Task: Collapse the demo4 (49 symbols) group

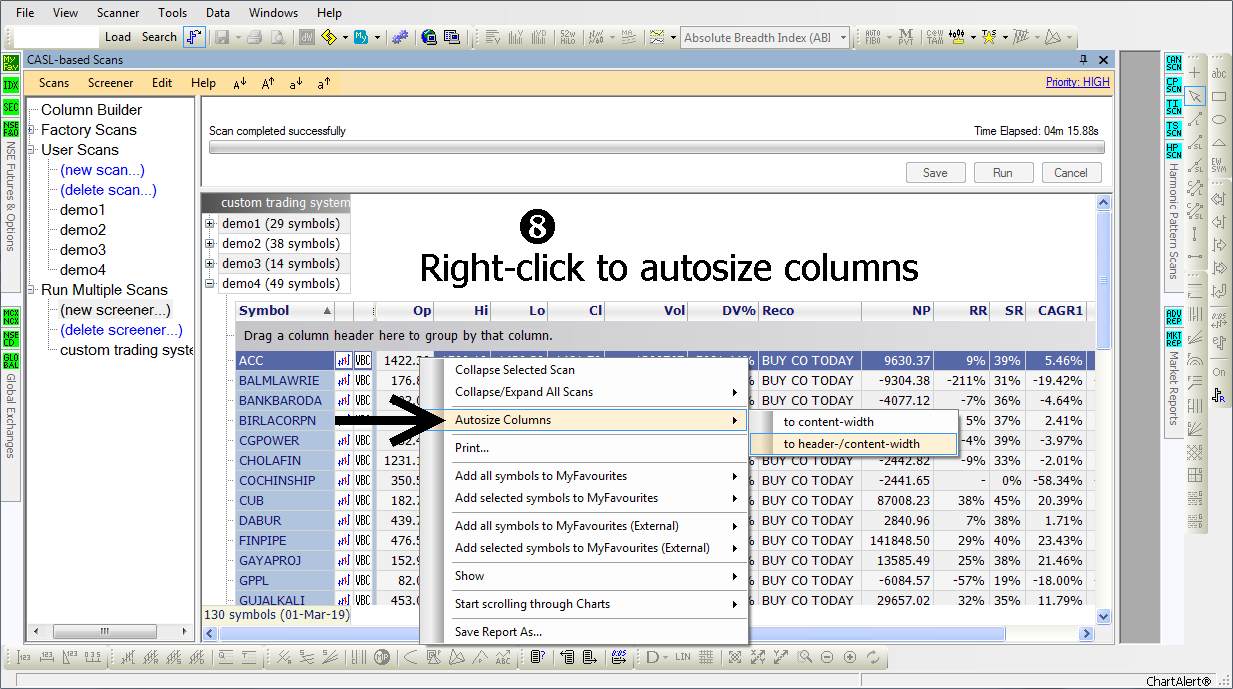Action: 210,284
